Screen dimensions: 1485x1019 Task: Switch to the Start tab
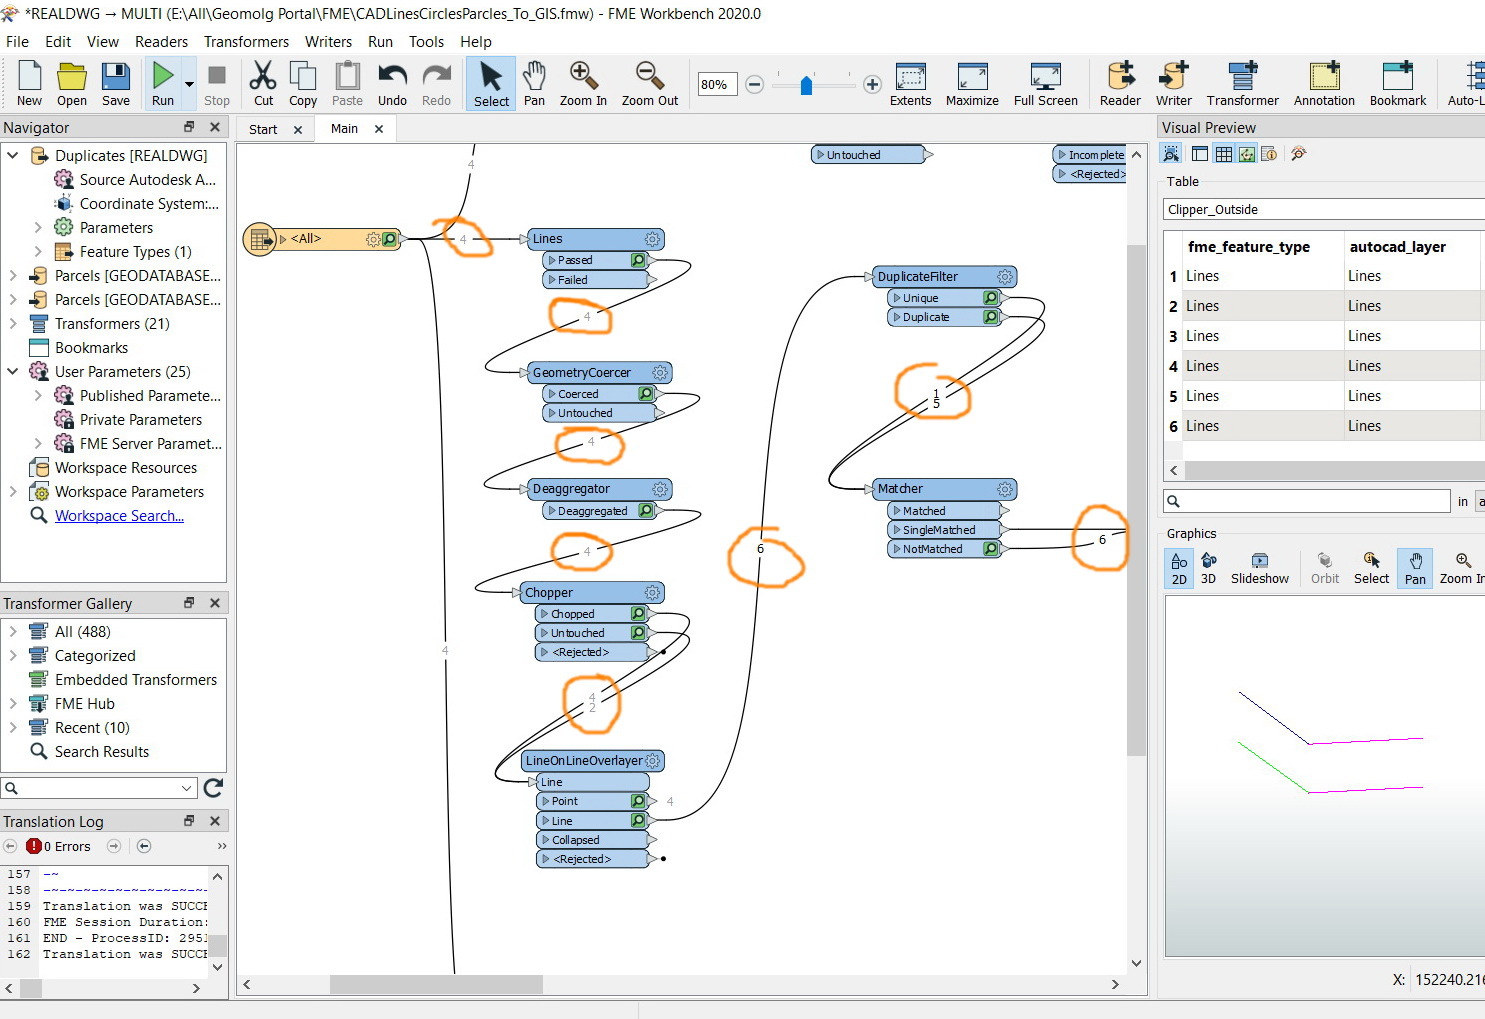click(x=263, y=129)
